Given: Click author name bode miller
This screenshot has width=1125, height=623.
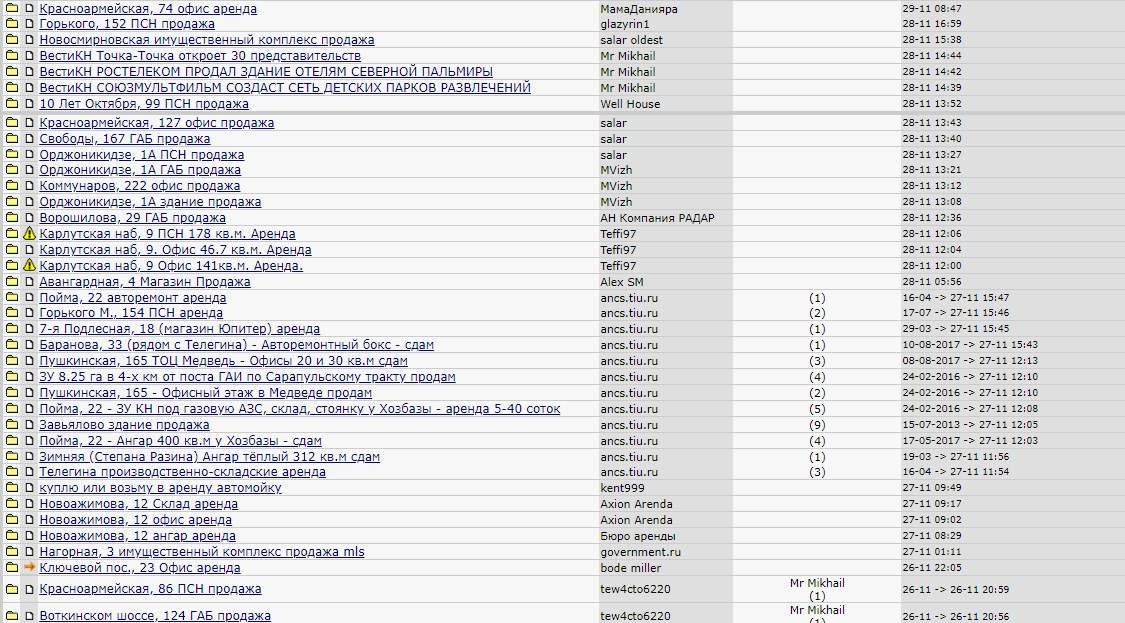Looking at the screenshot, I should pyautogui.click(x=631, y=567).
